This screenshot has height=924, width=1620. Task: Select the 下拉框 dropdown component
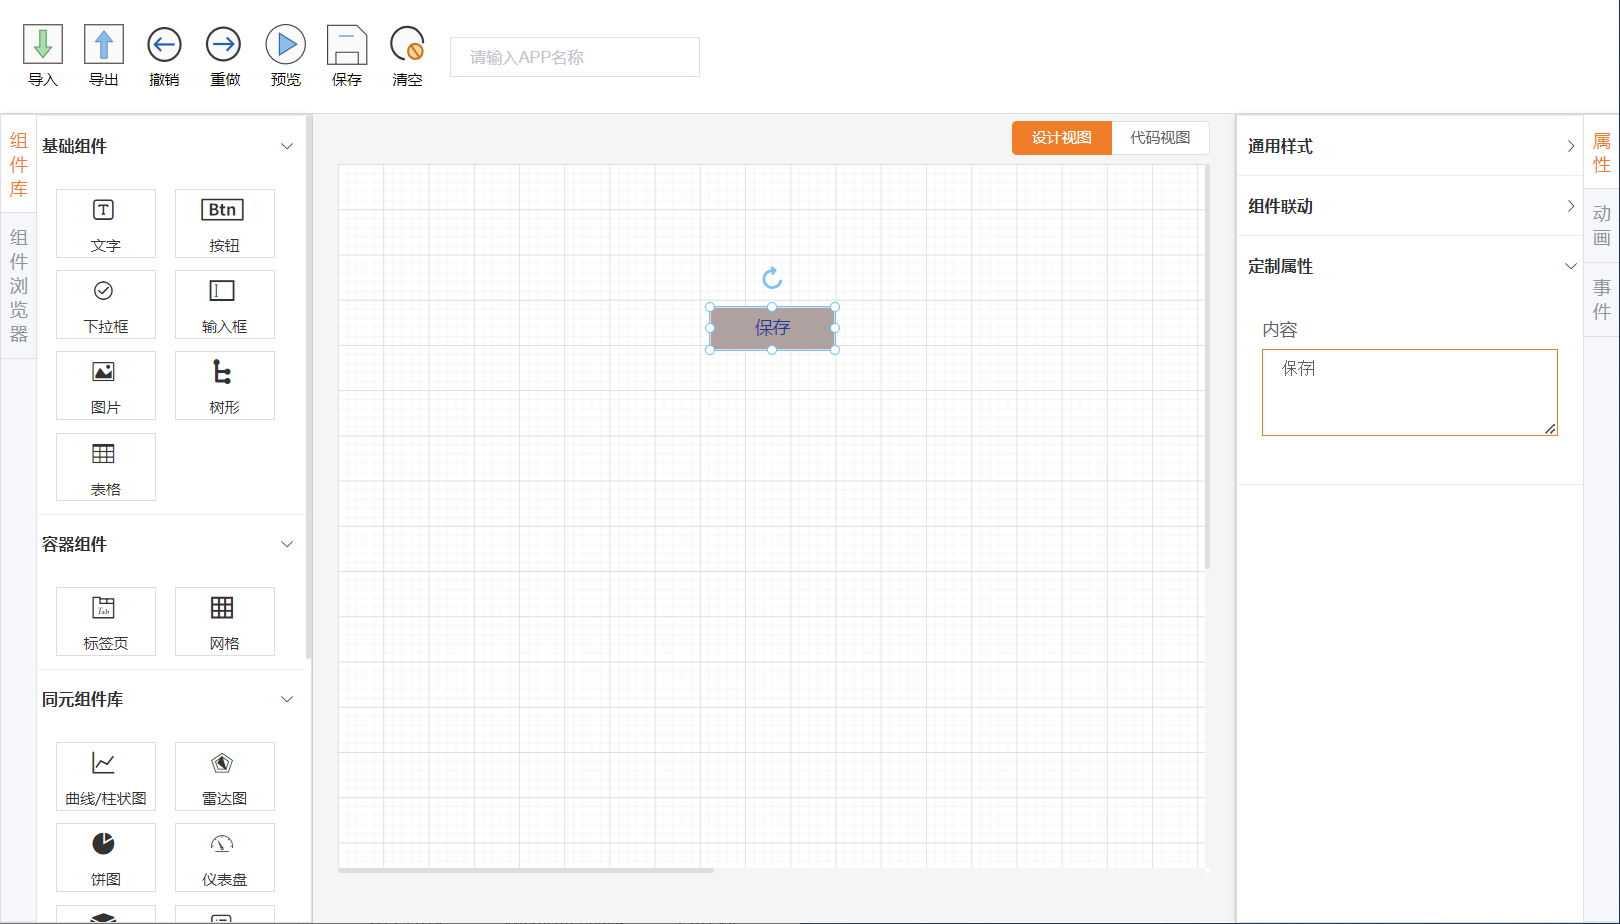coord(106,304)
